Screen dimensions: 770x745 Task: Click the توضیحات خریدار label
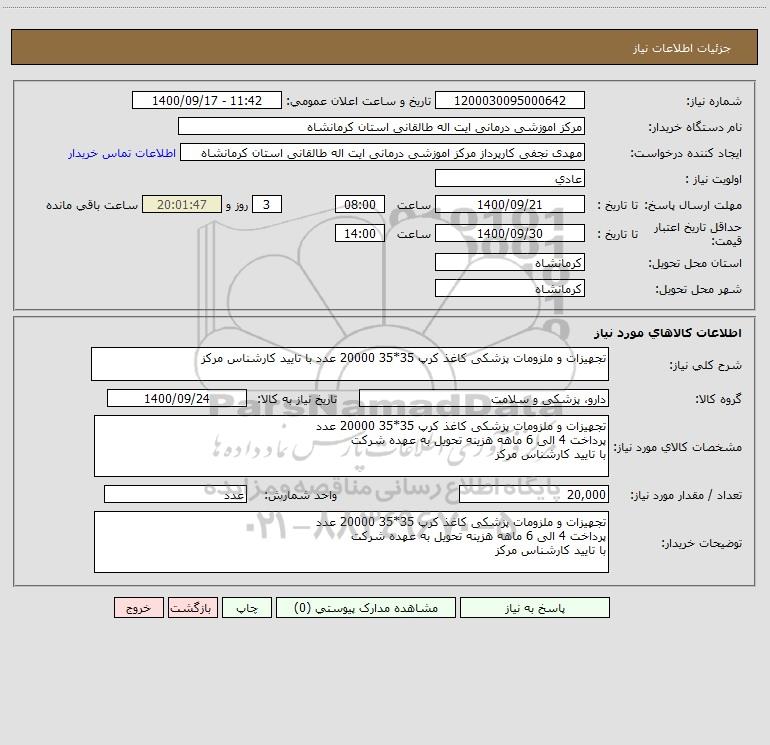click(x=701, y=543)
